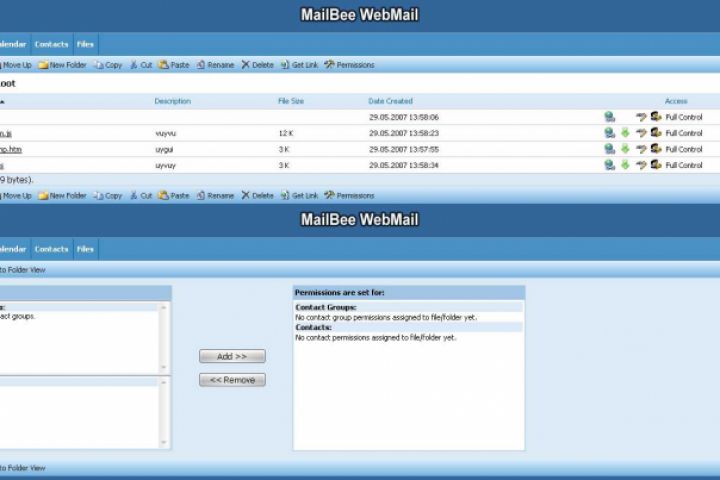This screenshot has width=720, height=480.
Task: Click the up scroll arrow of the contact groups list
Action: (x=163, y=307)
